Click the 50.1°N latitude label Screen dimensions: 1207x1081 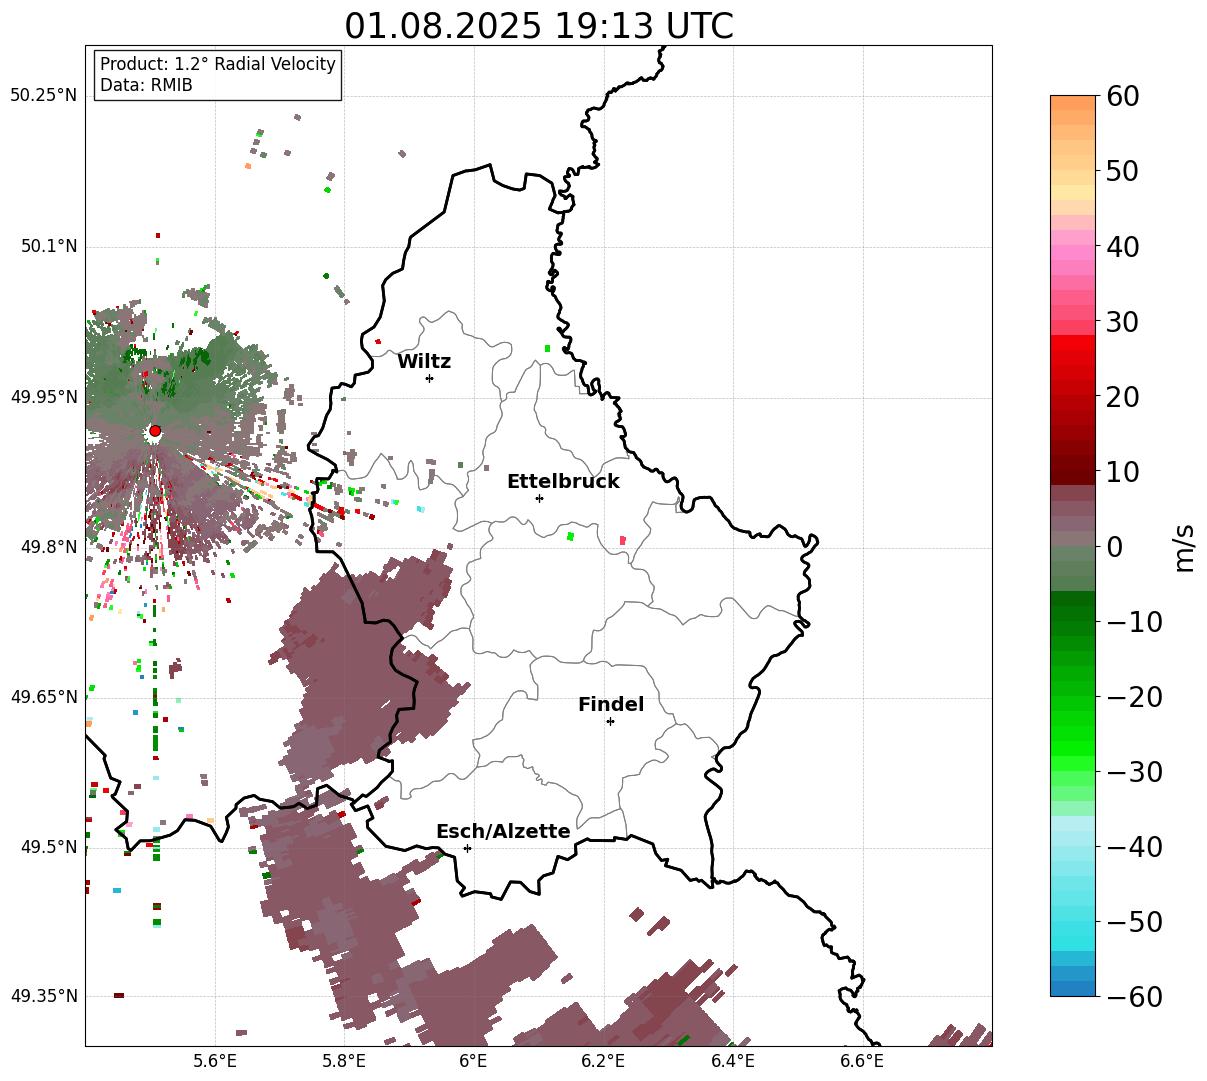(x=48, y=246)
